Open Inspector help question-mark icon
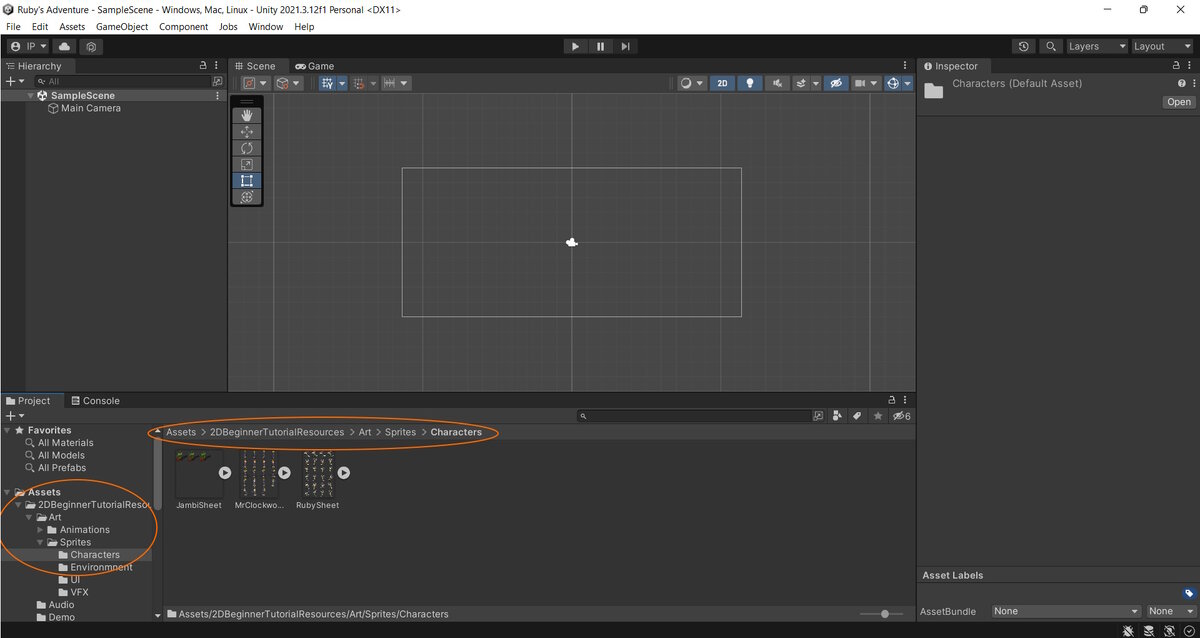 pos(1181,83)
